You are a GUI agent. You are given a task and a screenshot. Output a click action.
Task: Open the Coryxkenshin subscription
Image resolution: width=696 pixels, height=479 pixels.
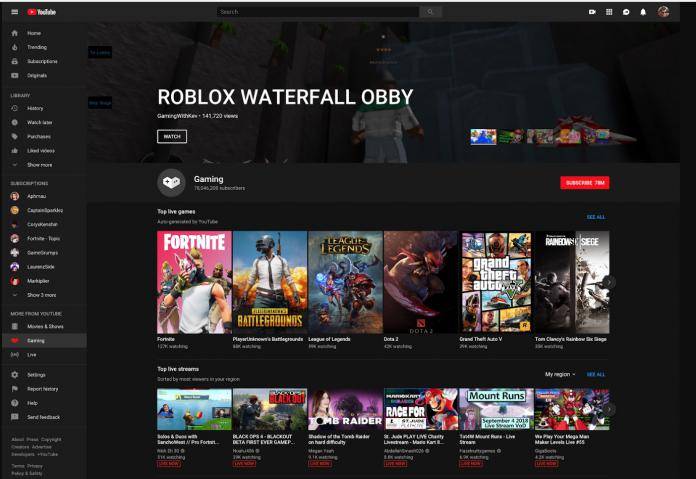tap(44, 224)
